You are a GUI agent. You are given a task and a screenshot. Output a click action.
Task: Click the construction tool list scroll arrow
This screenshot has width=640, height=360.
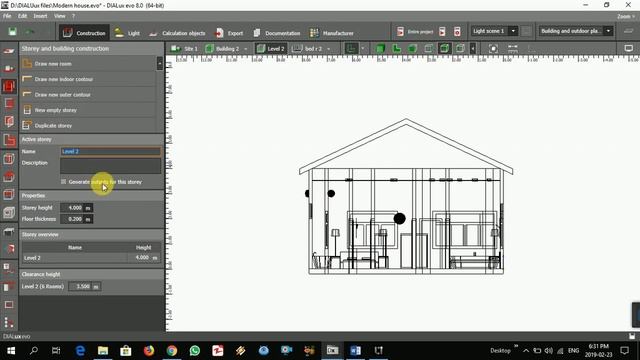click(x=160, y=63)
